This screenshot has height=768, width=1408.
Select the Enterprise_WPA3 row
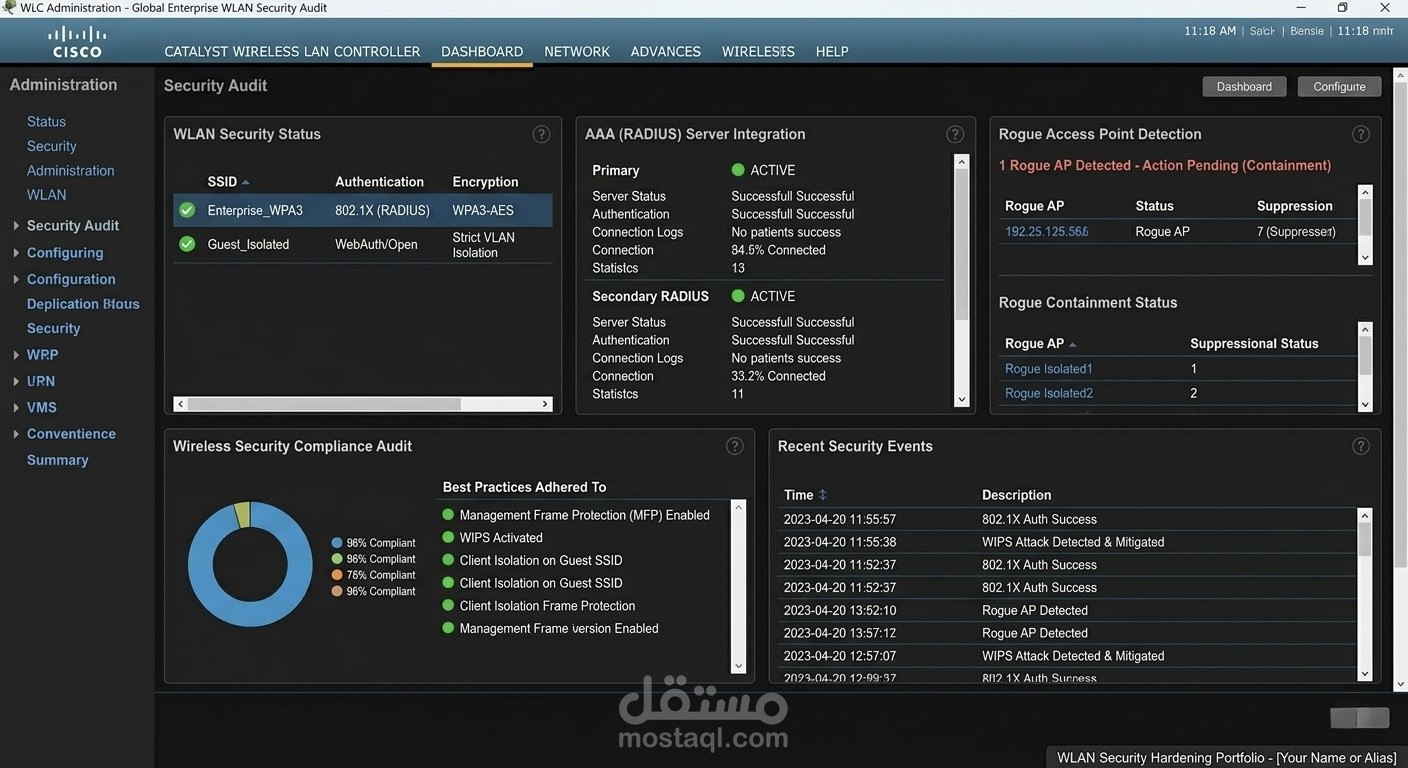(363, 210)
